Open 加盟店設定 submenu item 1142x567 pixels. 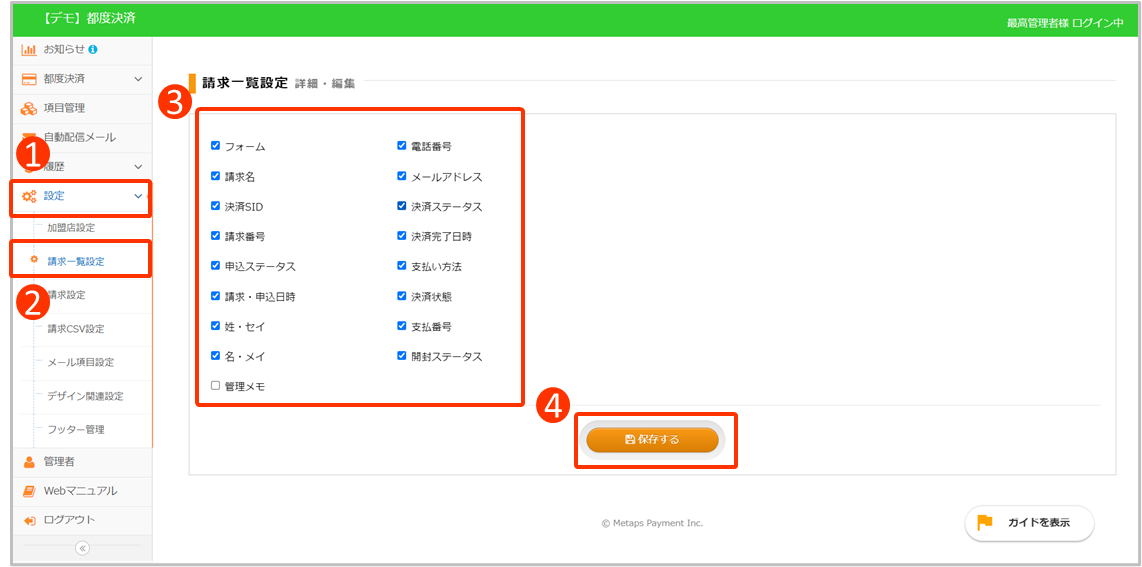click(71, 228)
